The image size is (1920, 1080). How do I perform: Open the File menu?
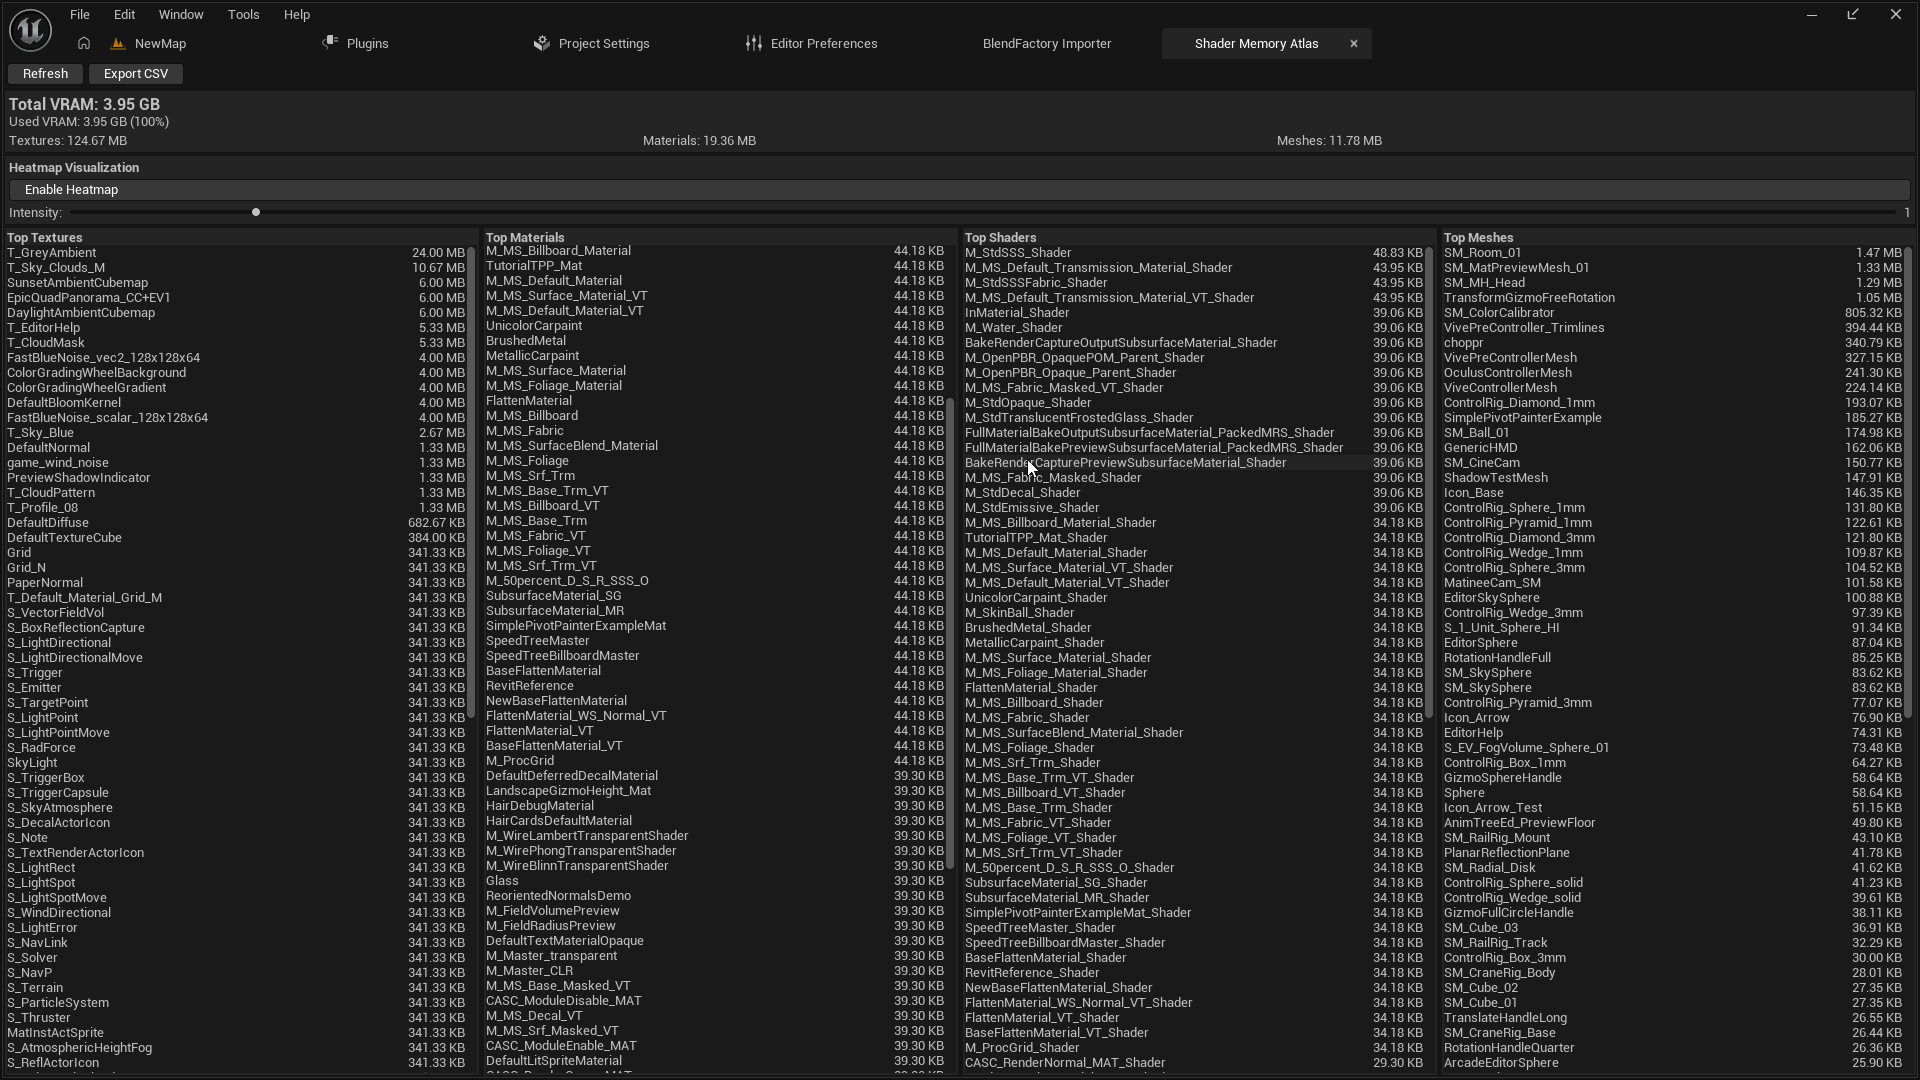coord(80,15)
